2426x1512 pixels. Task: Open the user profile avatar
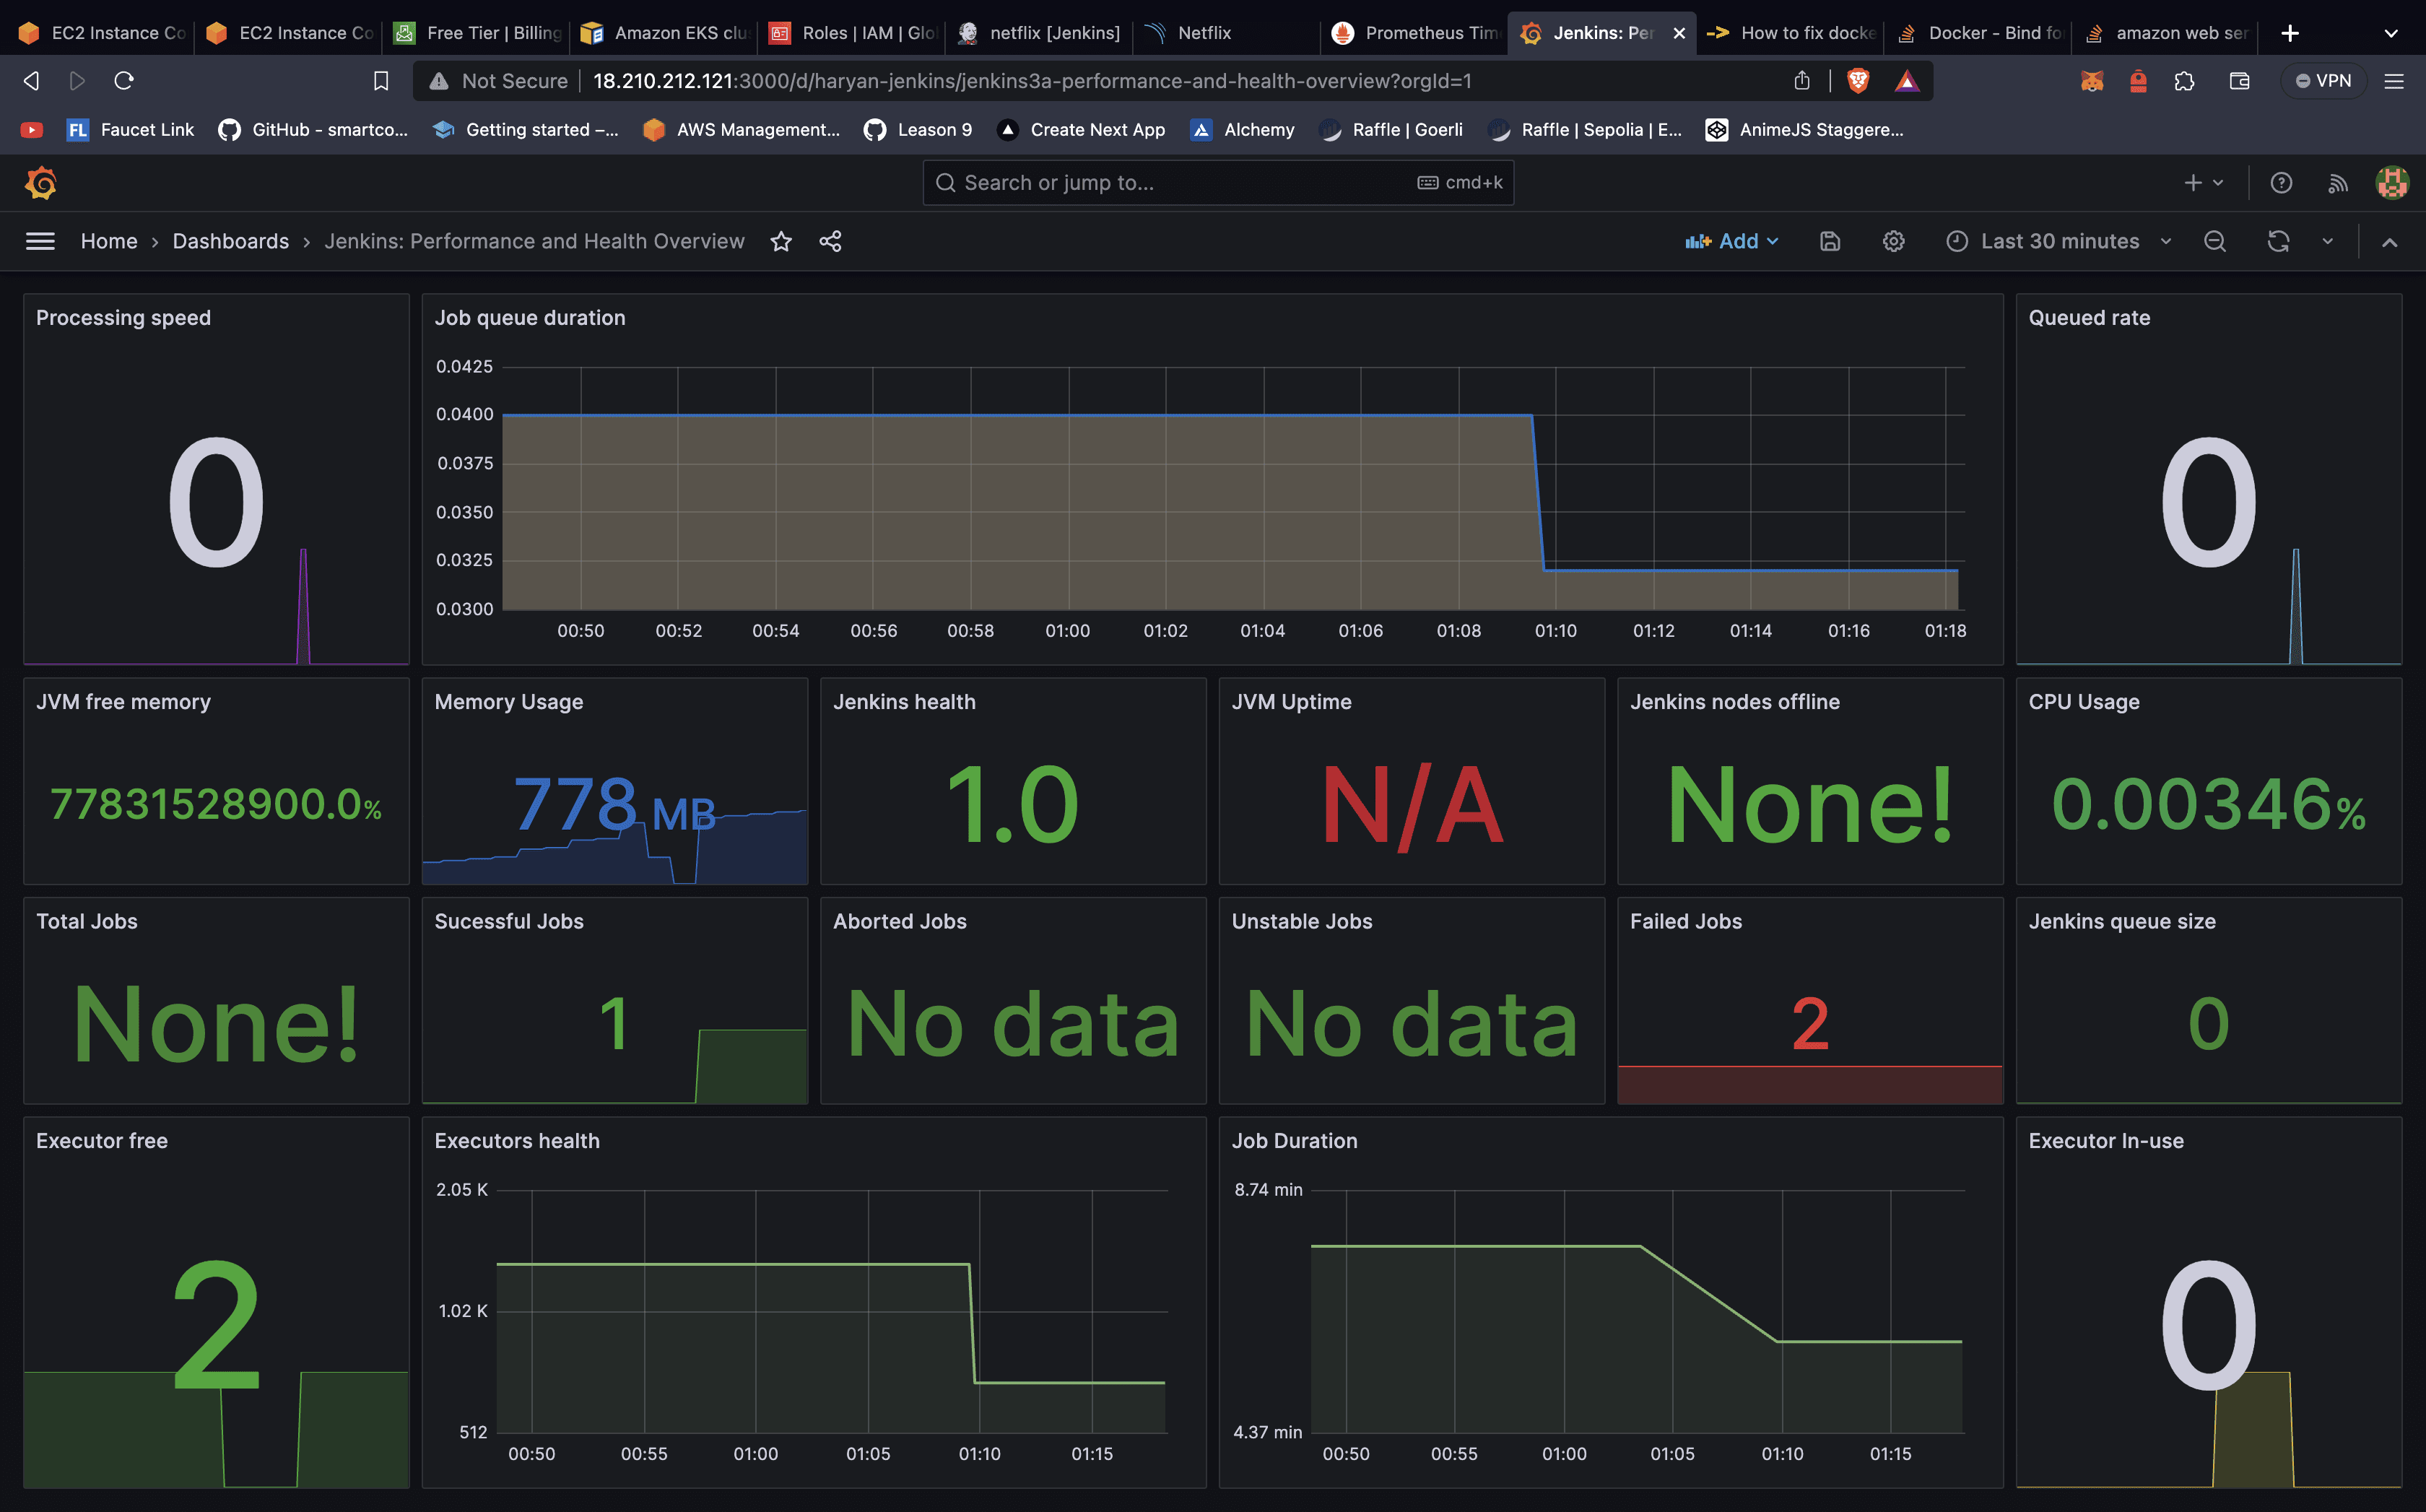point(2391,183)
